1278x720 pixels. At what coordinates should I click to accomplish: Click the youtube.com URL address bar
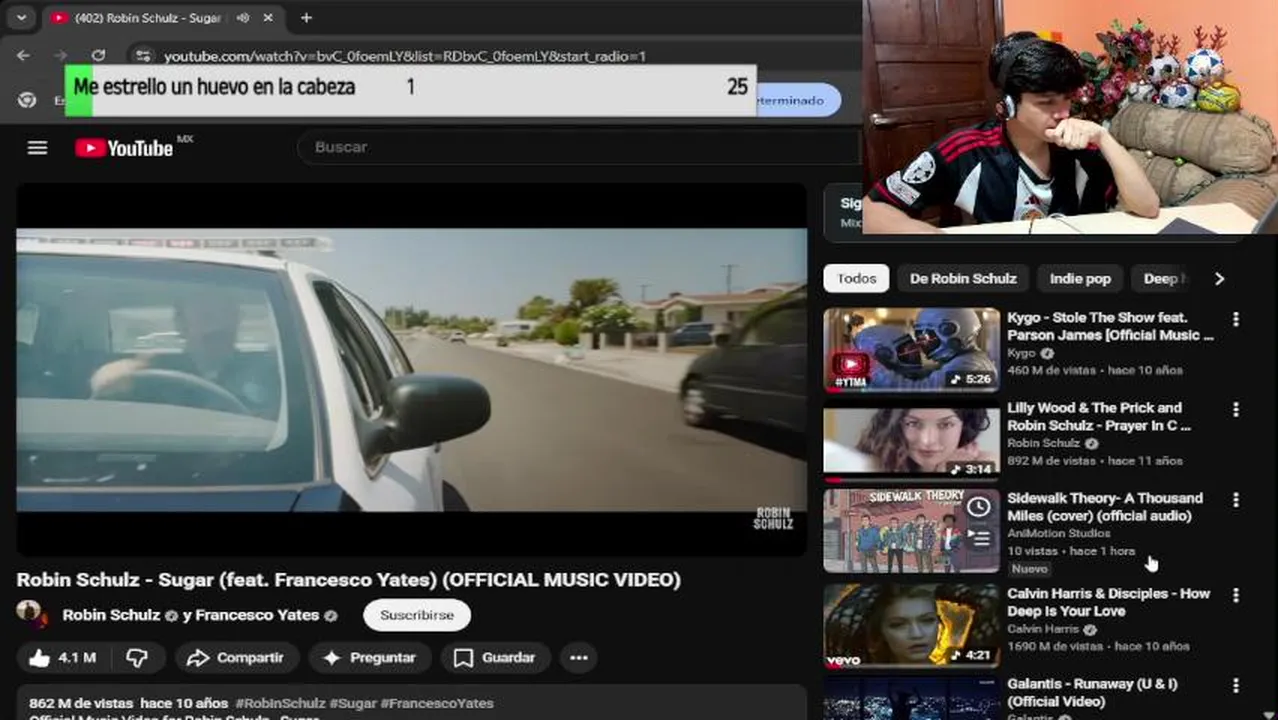click(405, 56)
